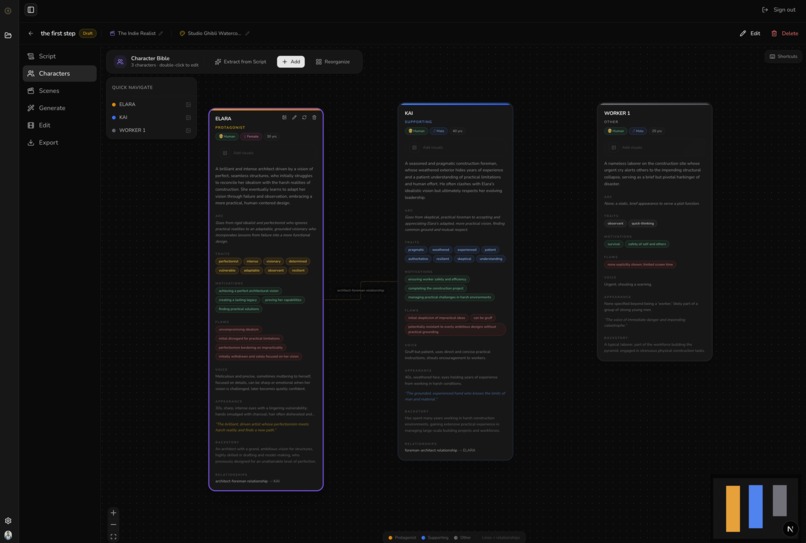Click the orange bar in the minimap
Screen dimensions: 806x543
click(x=733, y=509)
